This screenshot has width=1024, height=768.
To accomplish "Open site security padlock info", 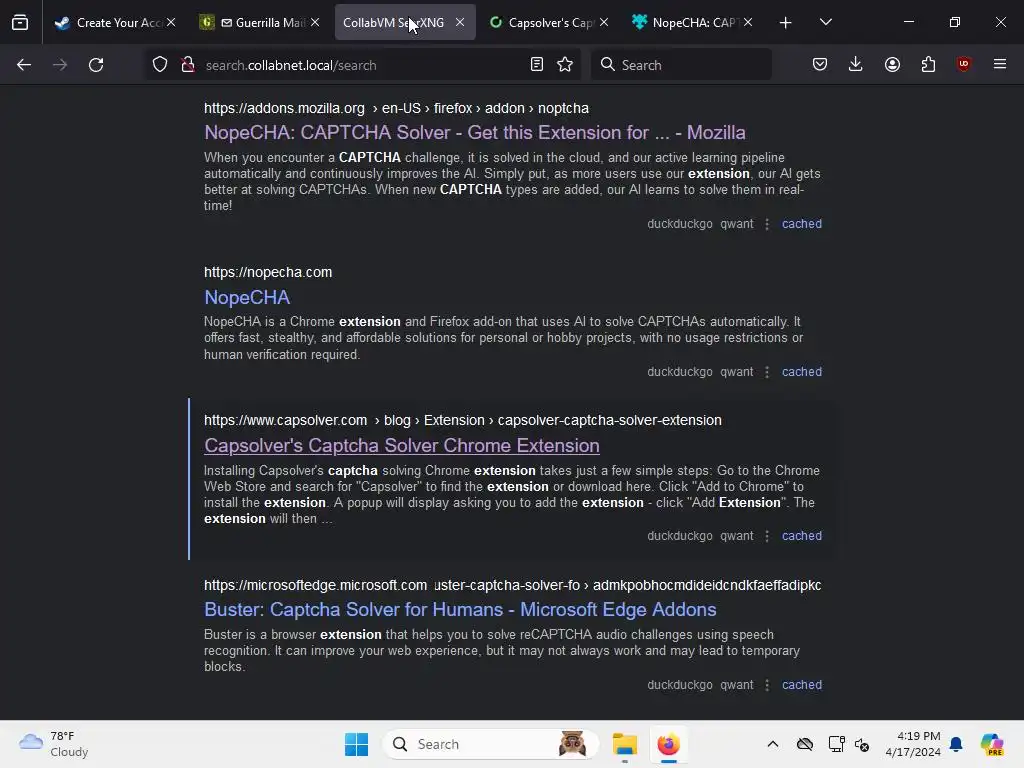I will point(188,65).
